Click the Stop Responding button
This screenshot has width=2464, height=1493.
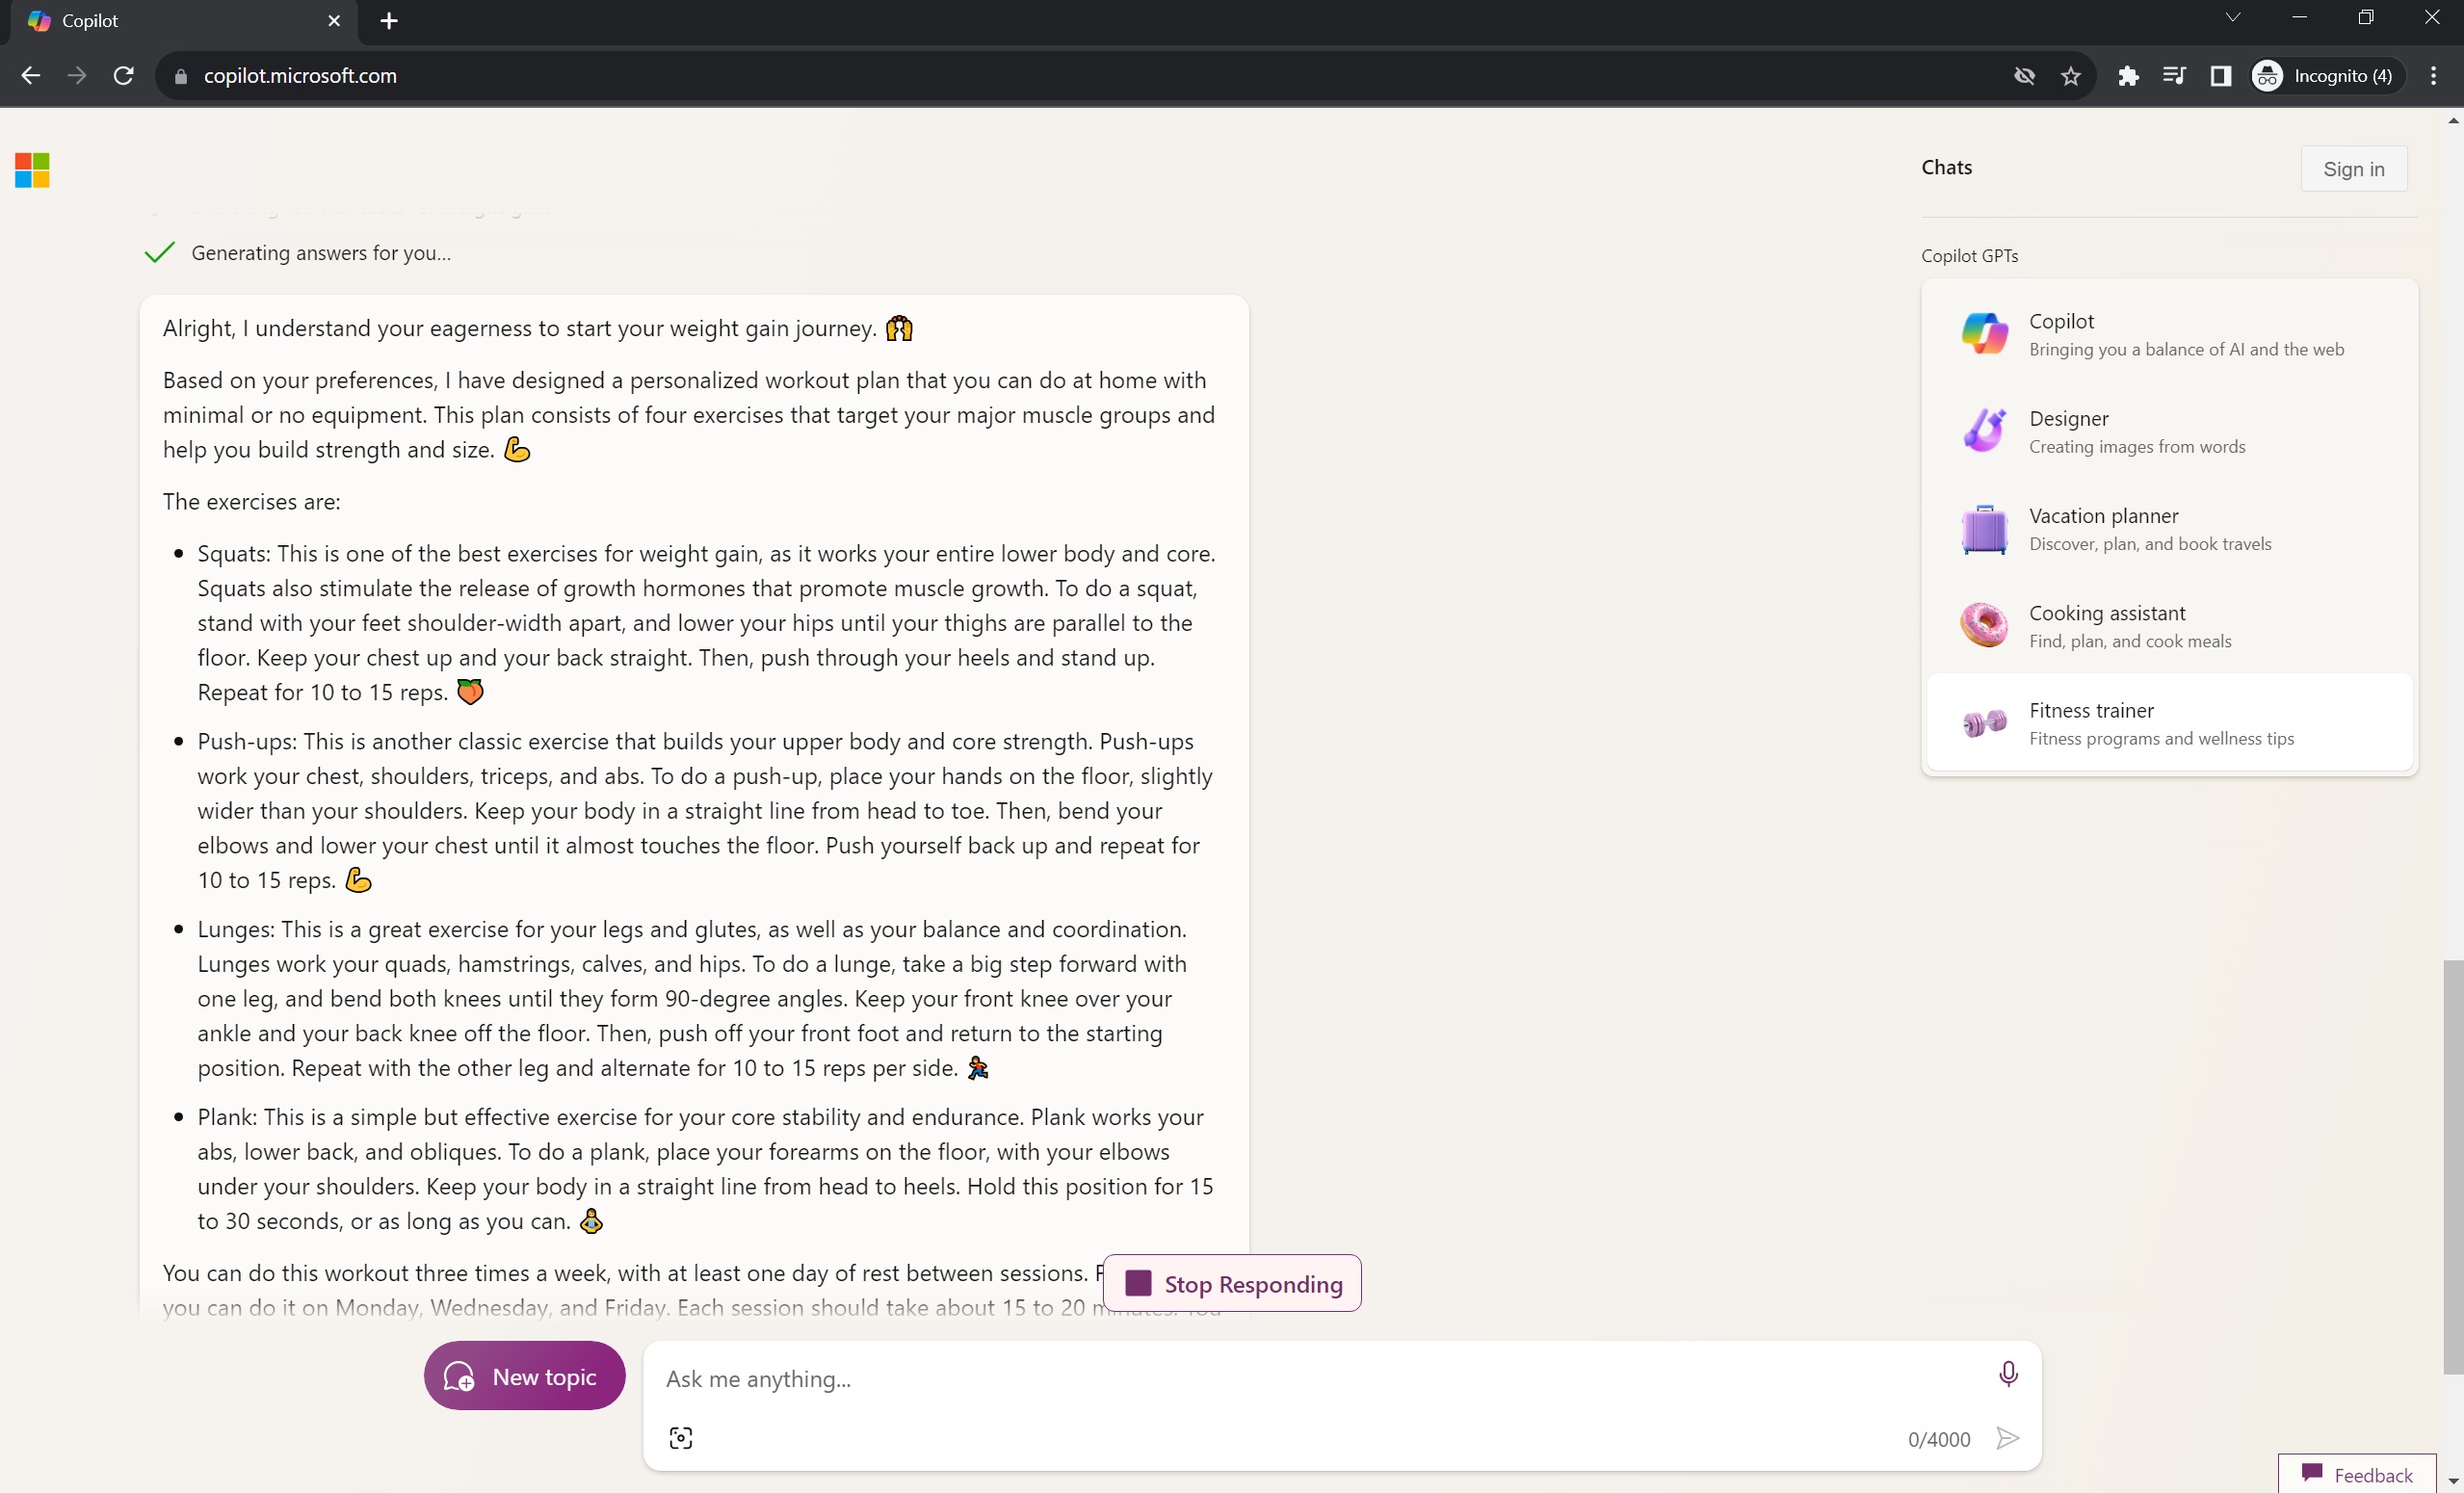coord(1232,1283)
